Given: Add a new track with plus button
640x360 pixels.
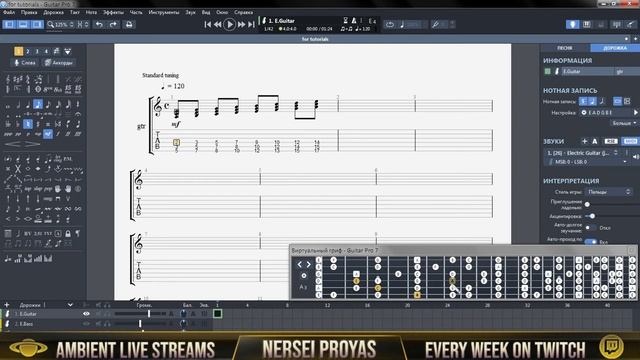Looking at the screenshot, I should tap(7, 305).
